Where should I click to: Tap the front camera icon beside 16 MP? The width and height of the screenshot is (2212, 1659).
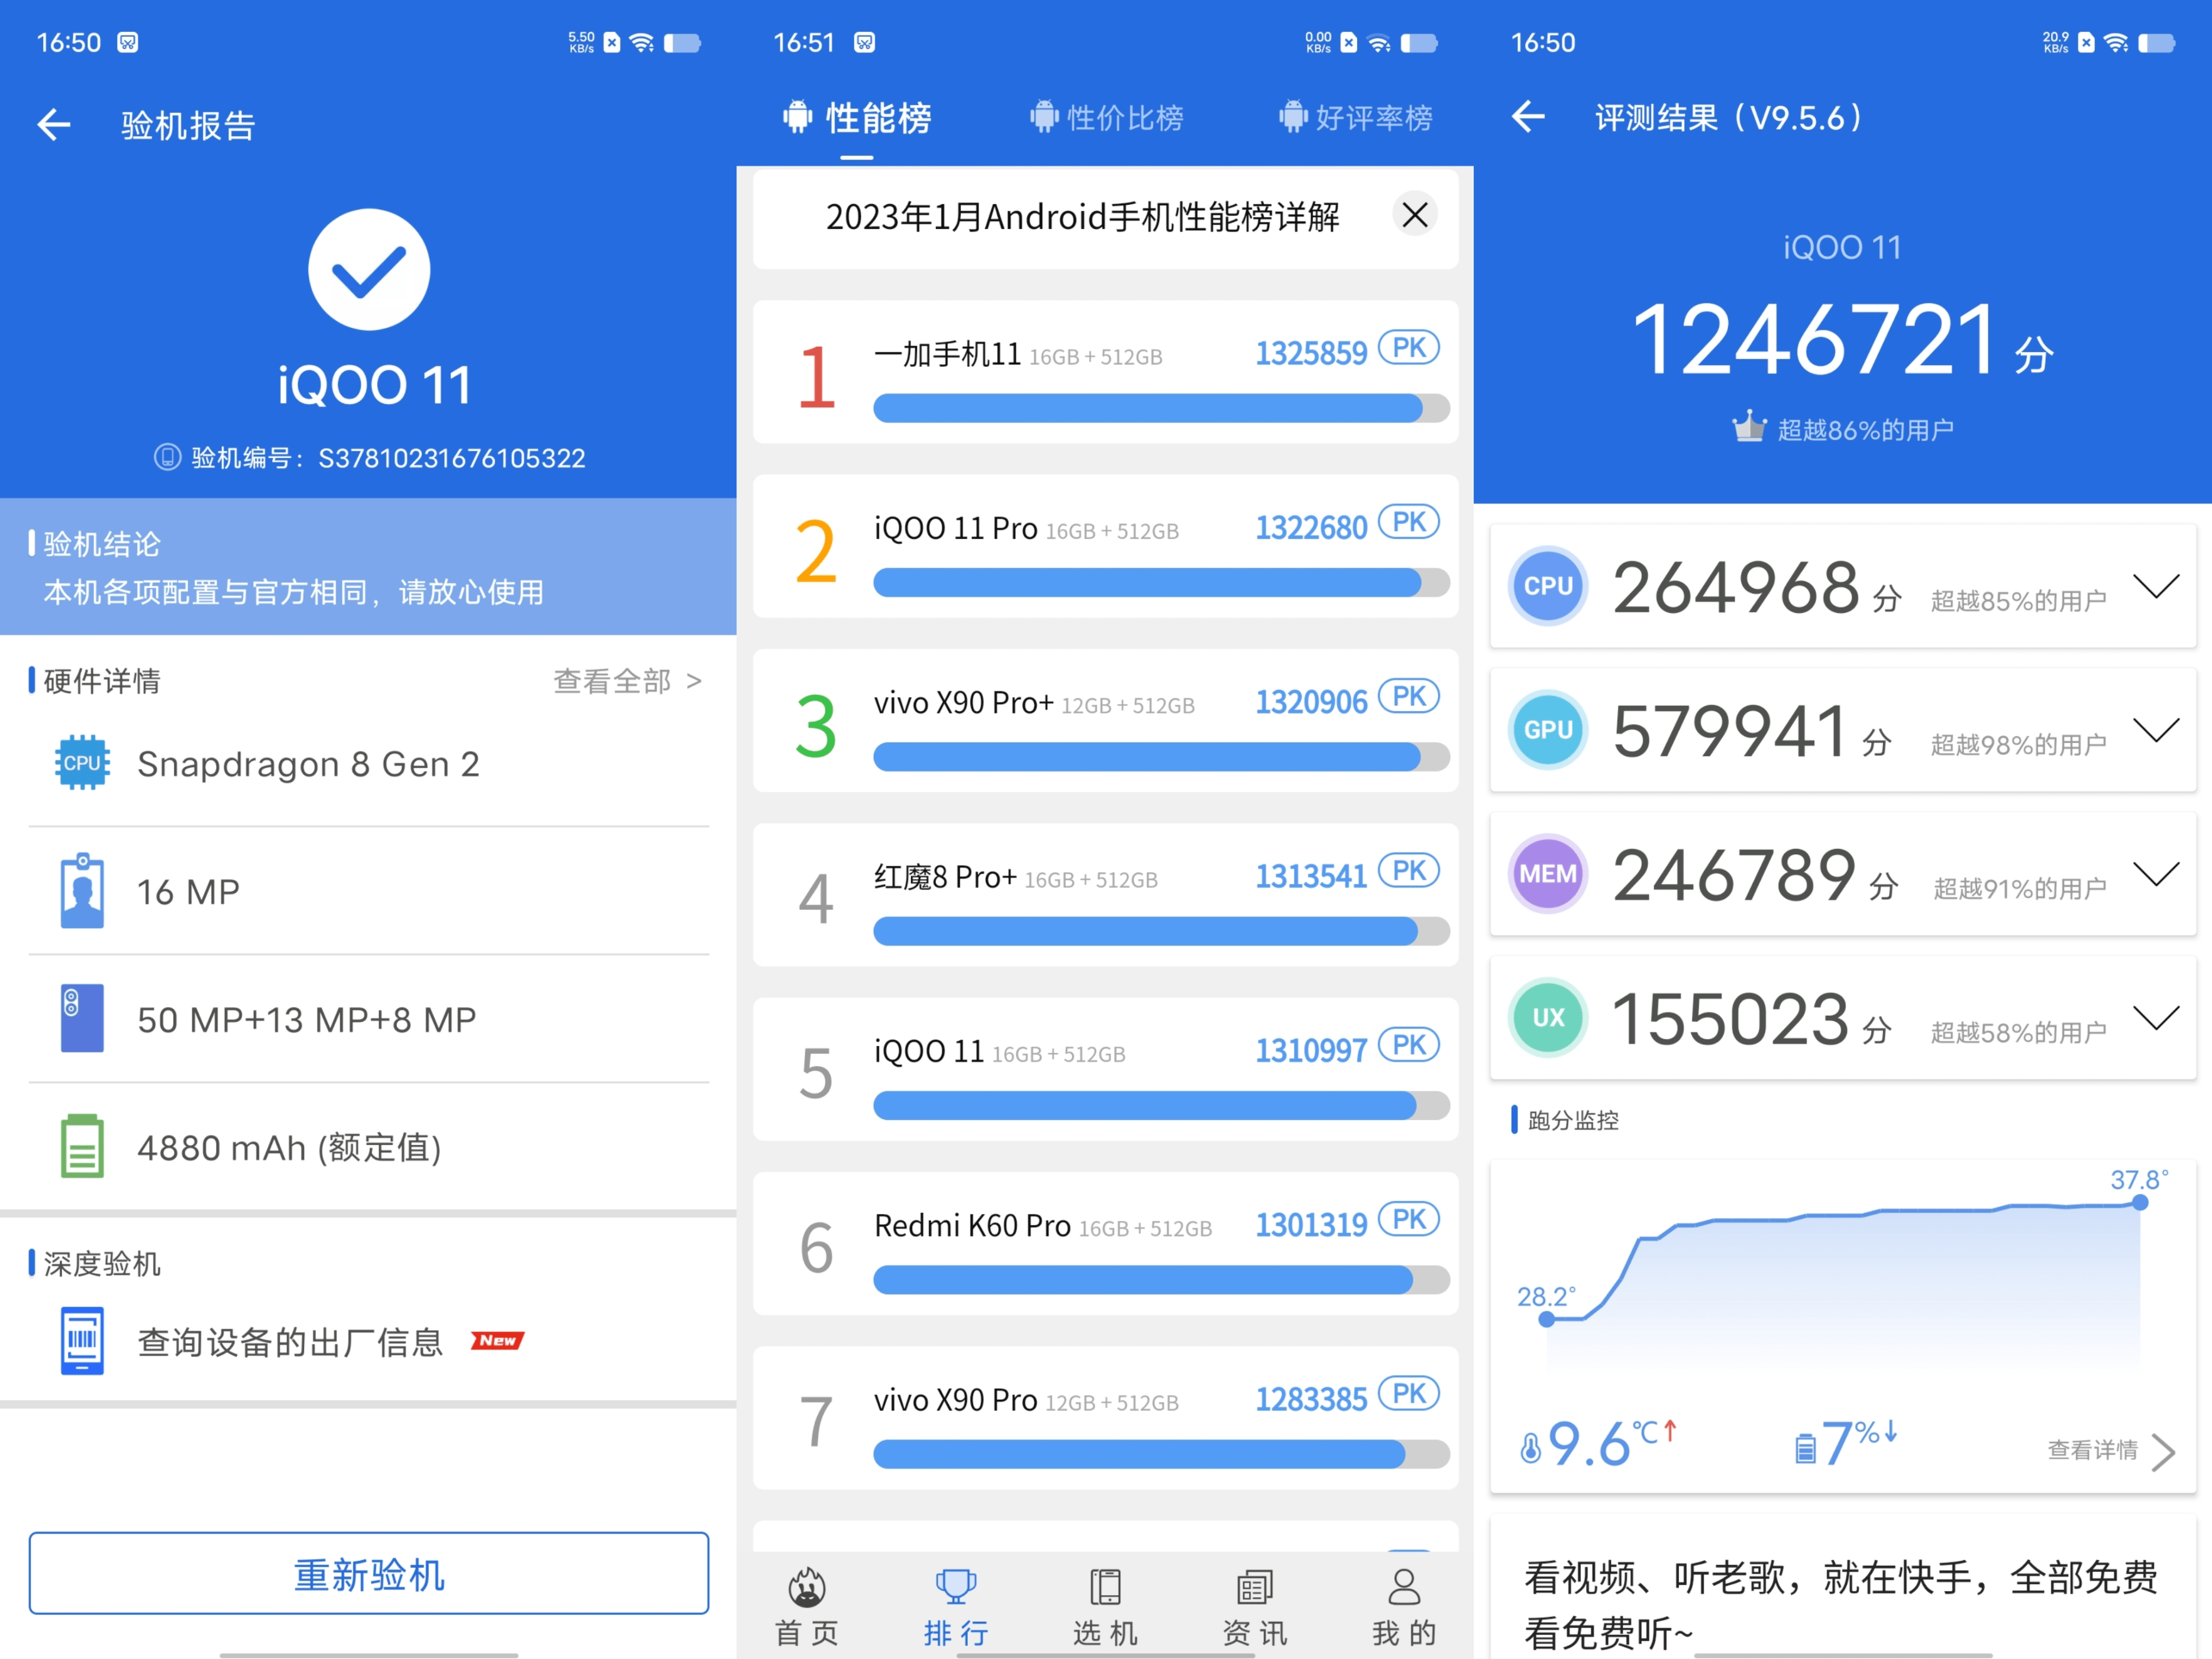[82, 891]
